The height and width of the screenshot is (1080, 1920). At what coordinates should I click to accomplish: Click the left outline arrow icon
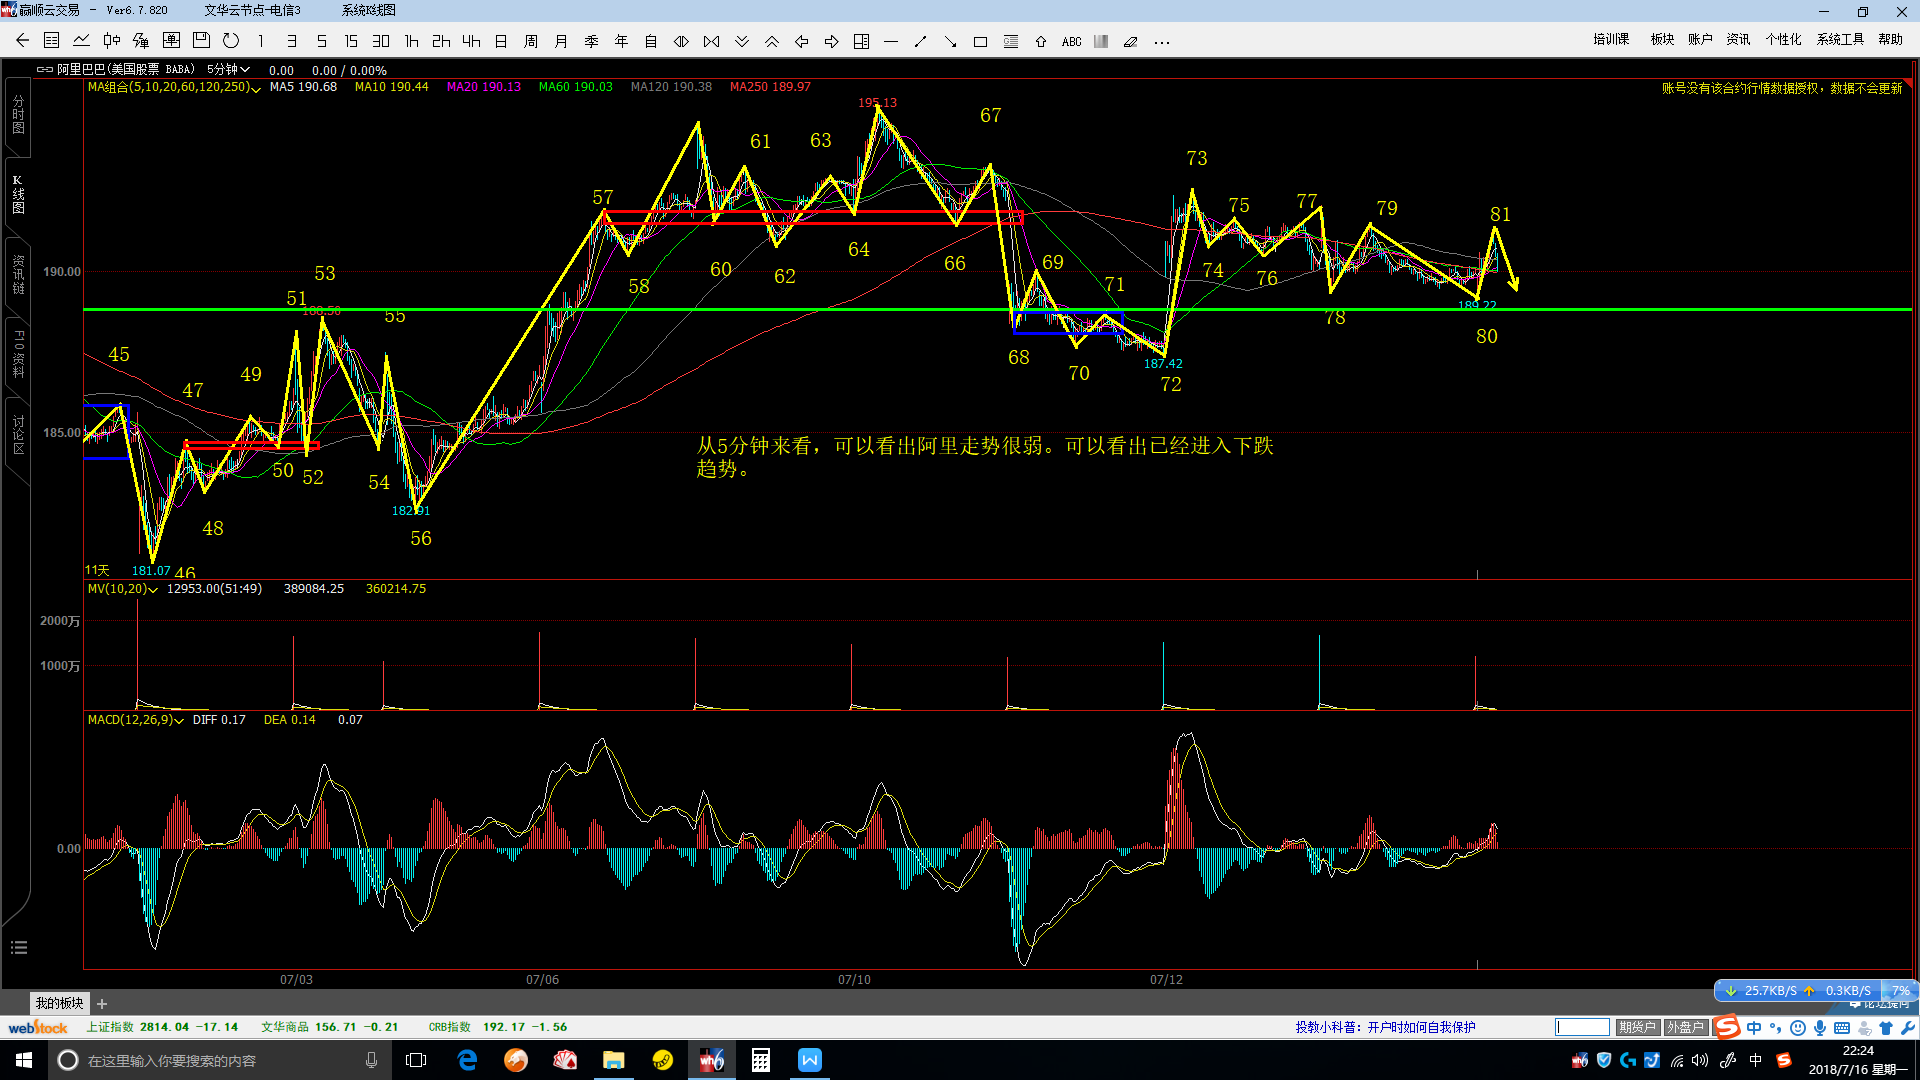point(801,41)
